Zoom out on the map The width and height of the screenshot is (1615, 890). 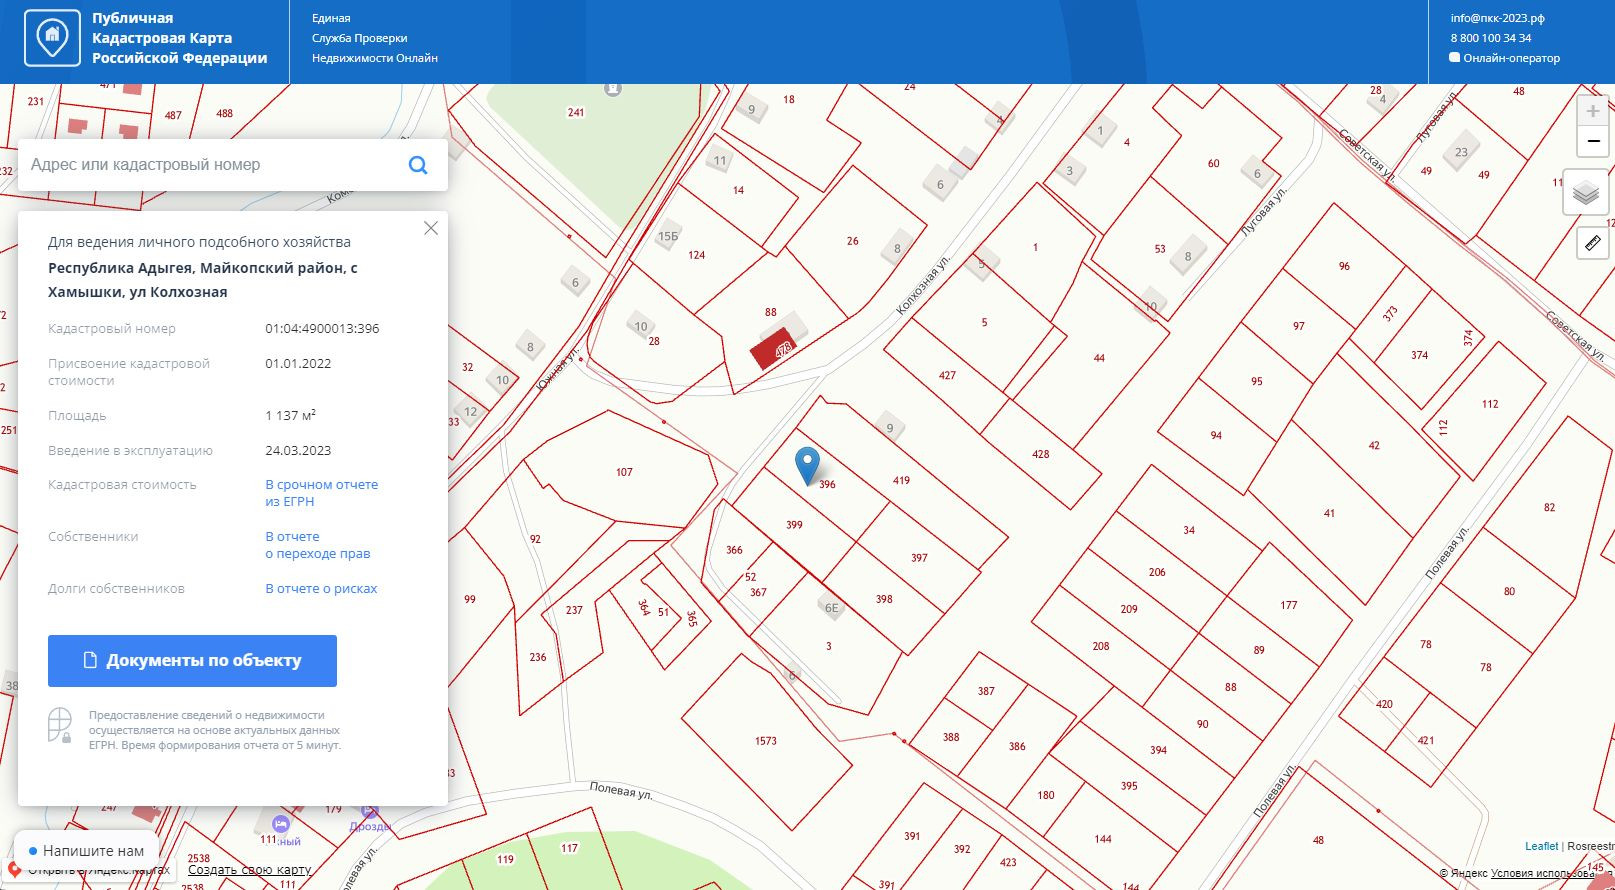[1592, 141]
